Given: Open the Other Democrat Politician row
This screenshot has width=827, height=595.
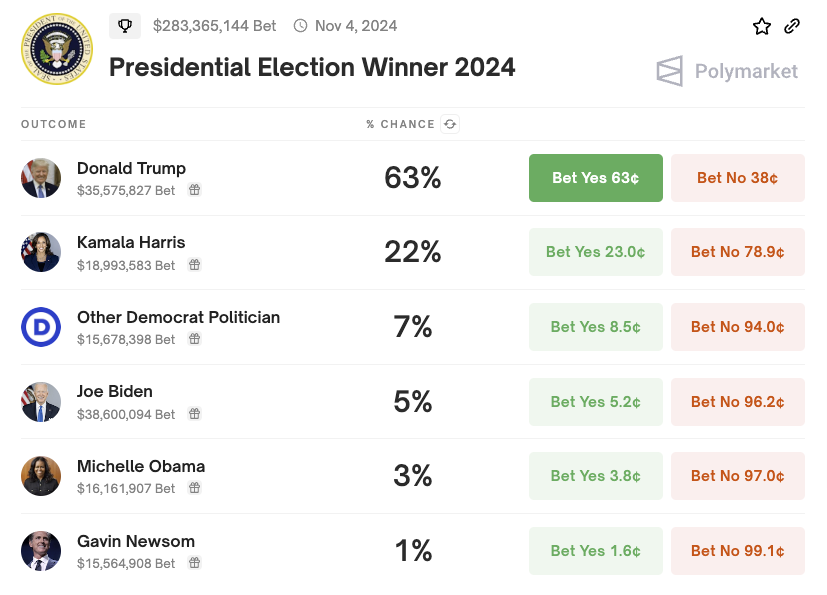Looking at the screenshot, I should [178, 317].
